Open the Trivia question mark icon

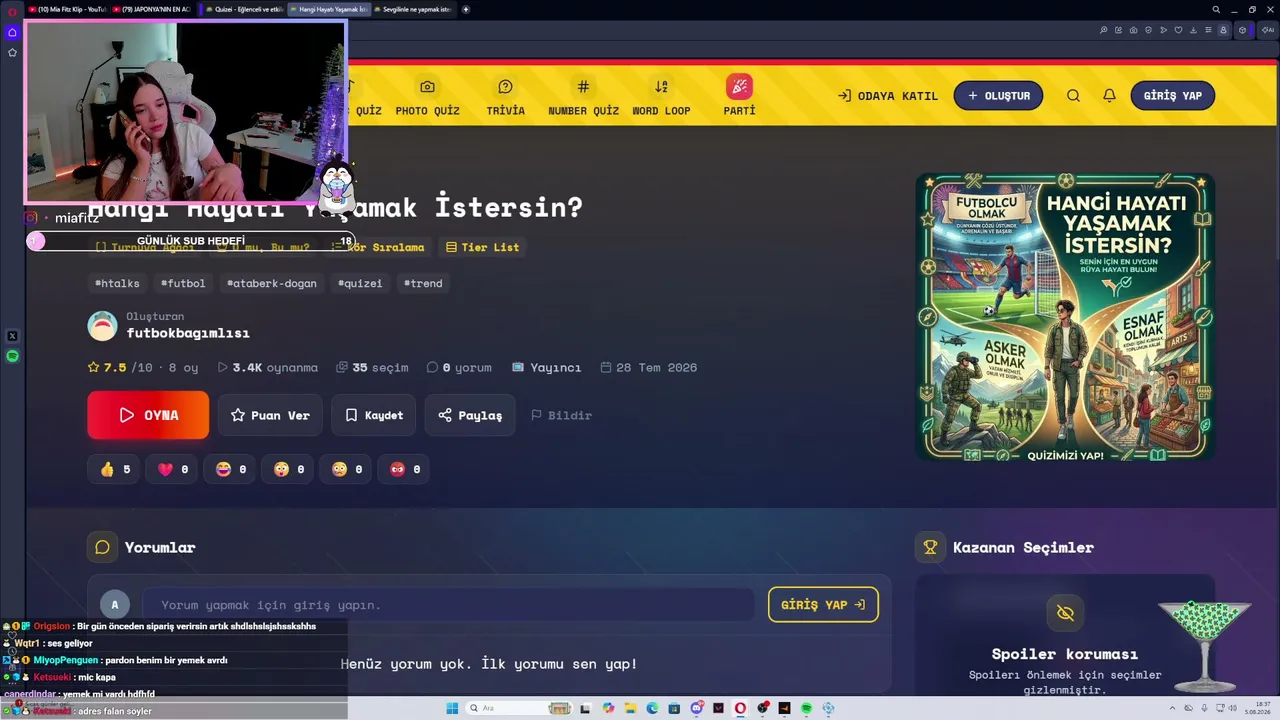pos(505,87)
